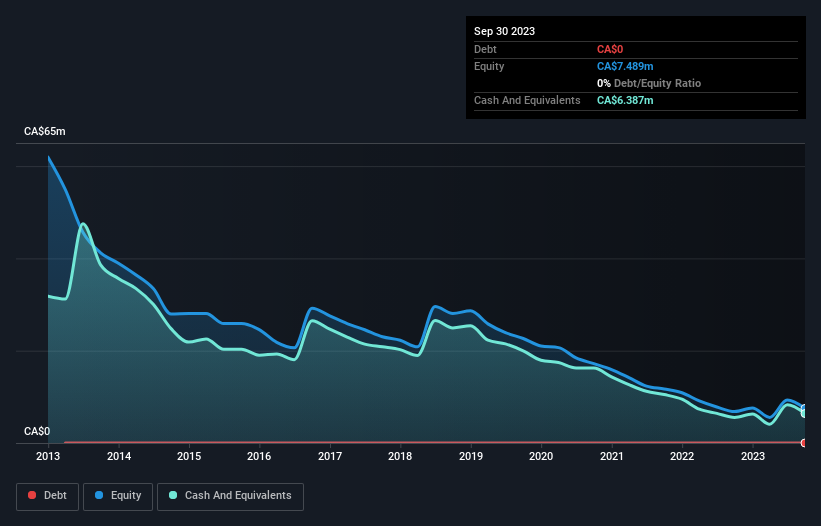Toggle Cash And Equivalents legend button
Viewport: 821px width, 526px height.
pos(230,496)
